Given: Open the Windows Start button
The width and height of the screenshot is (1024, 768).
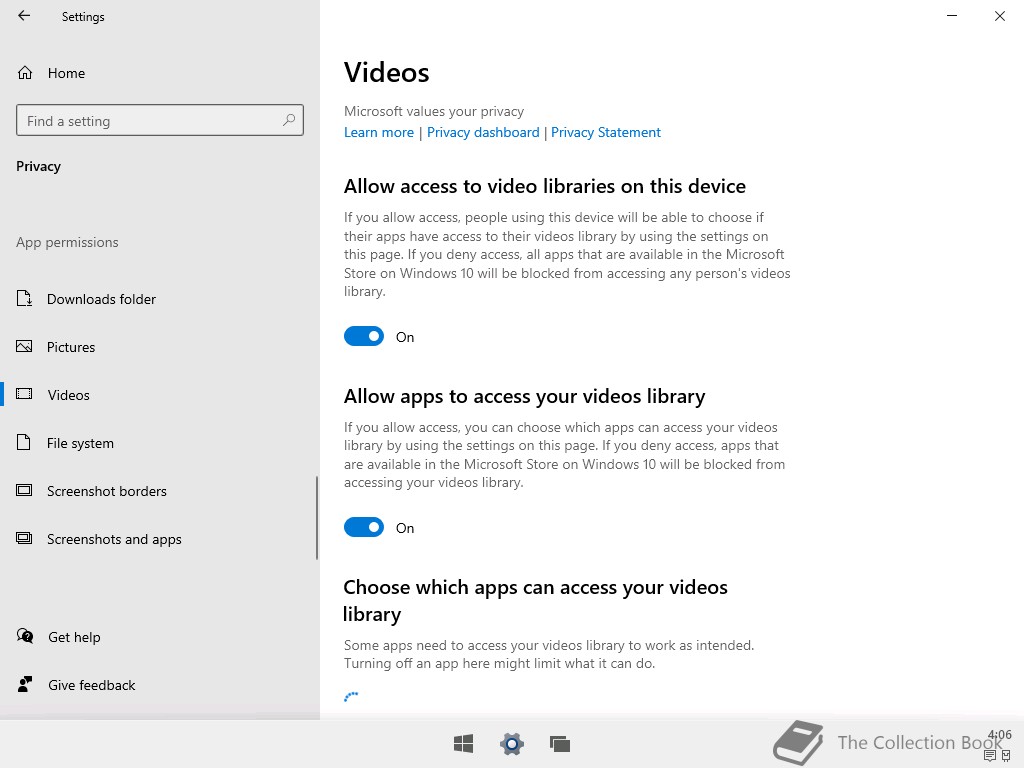Looking at the screenshot, I should point(464,743).
